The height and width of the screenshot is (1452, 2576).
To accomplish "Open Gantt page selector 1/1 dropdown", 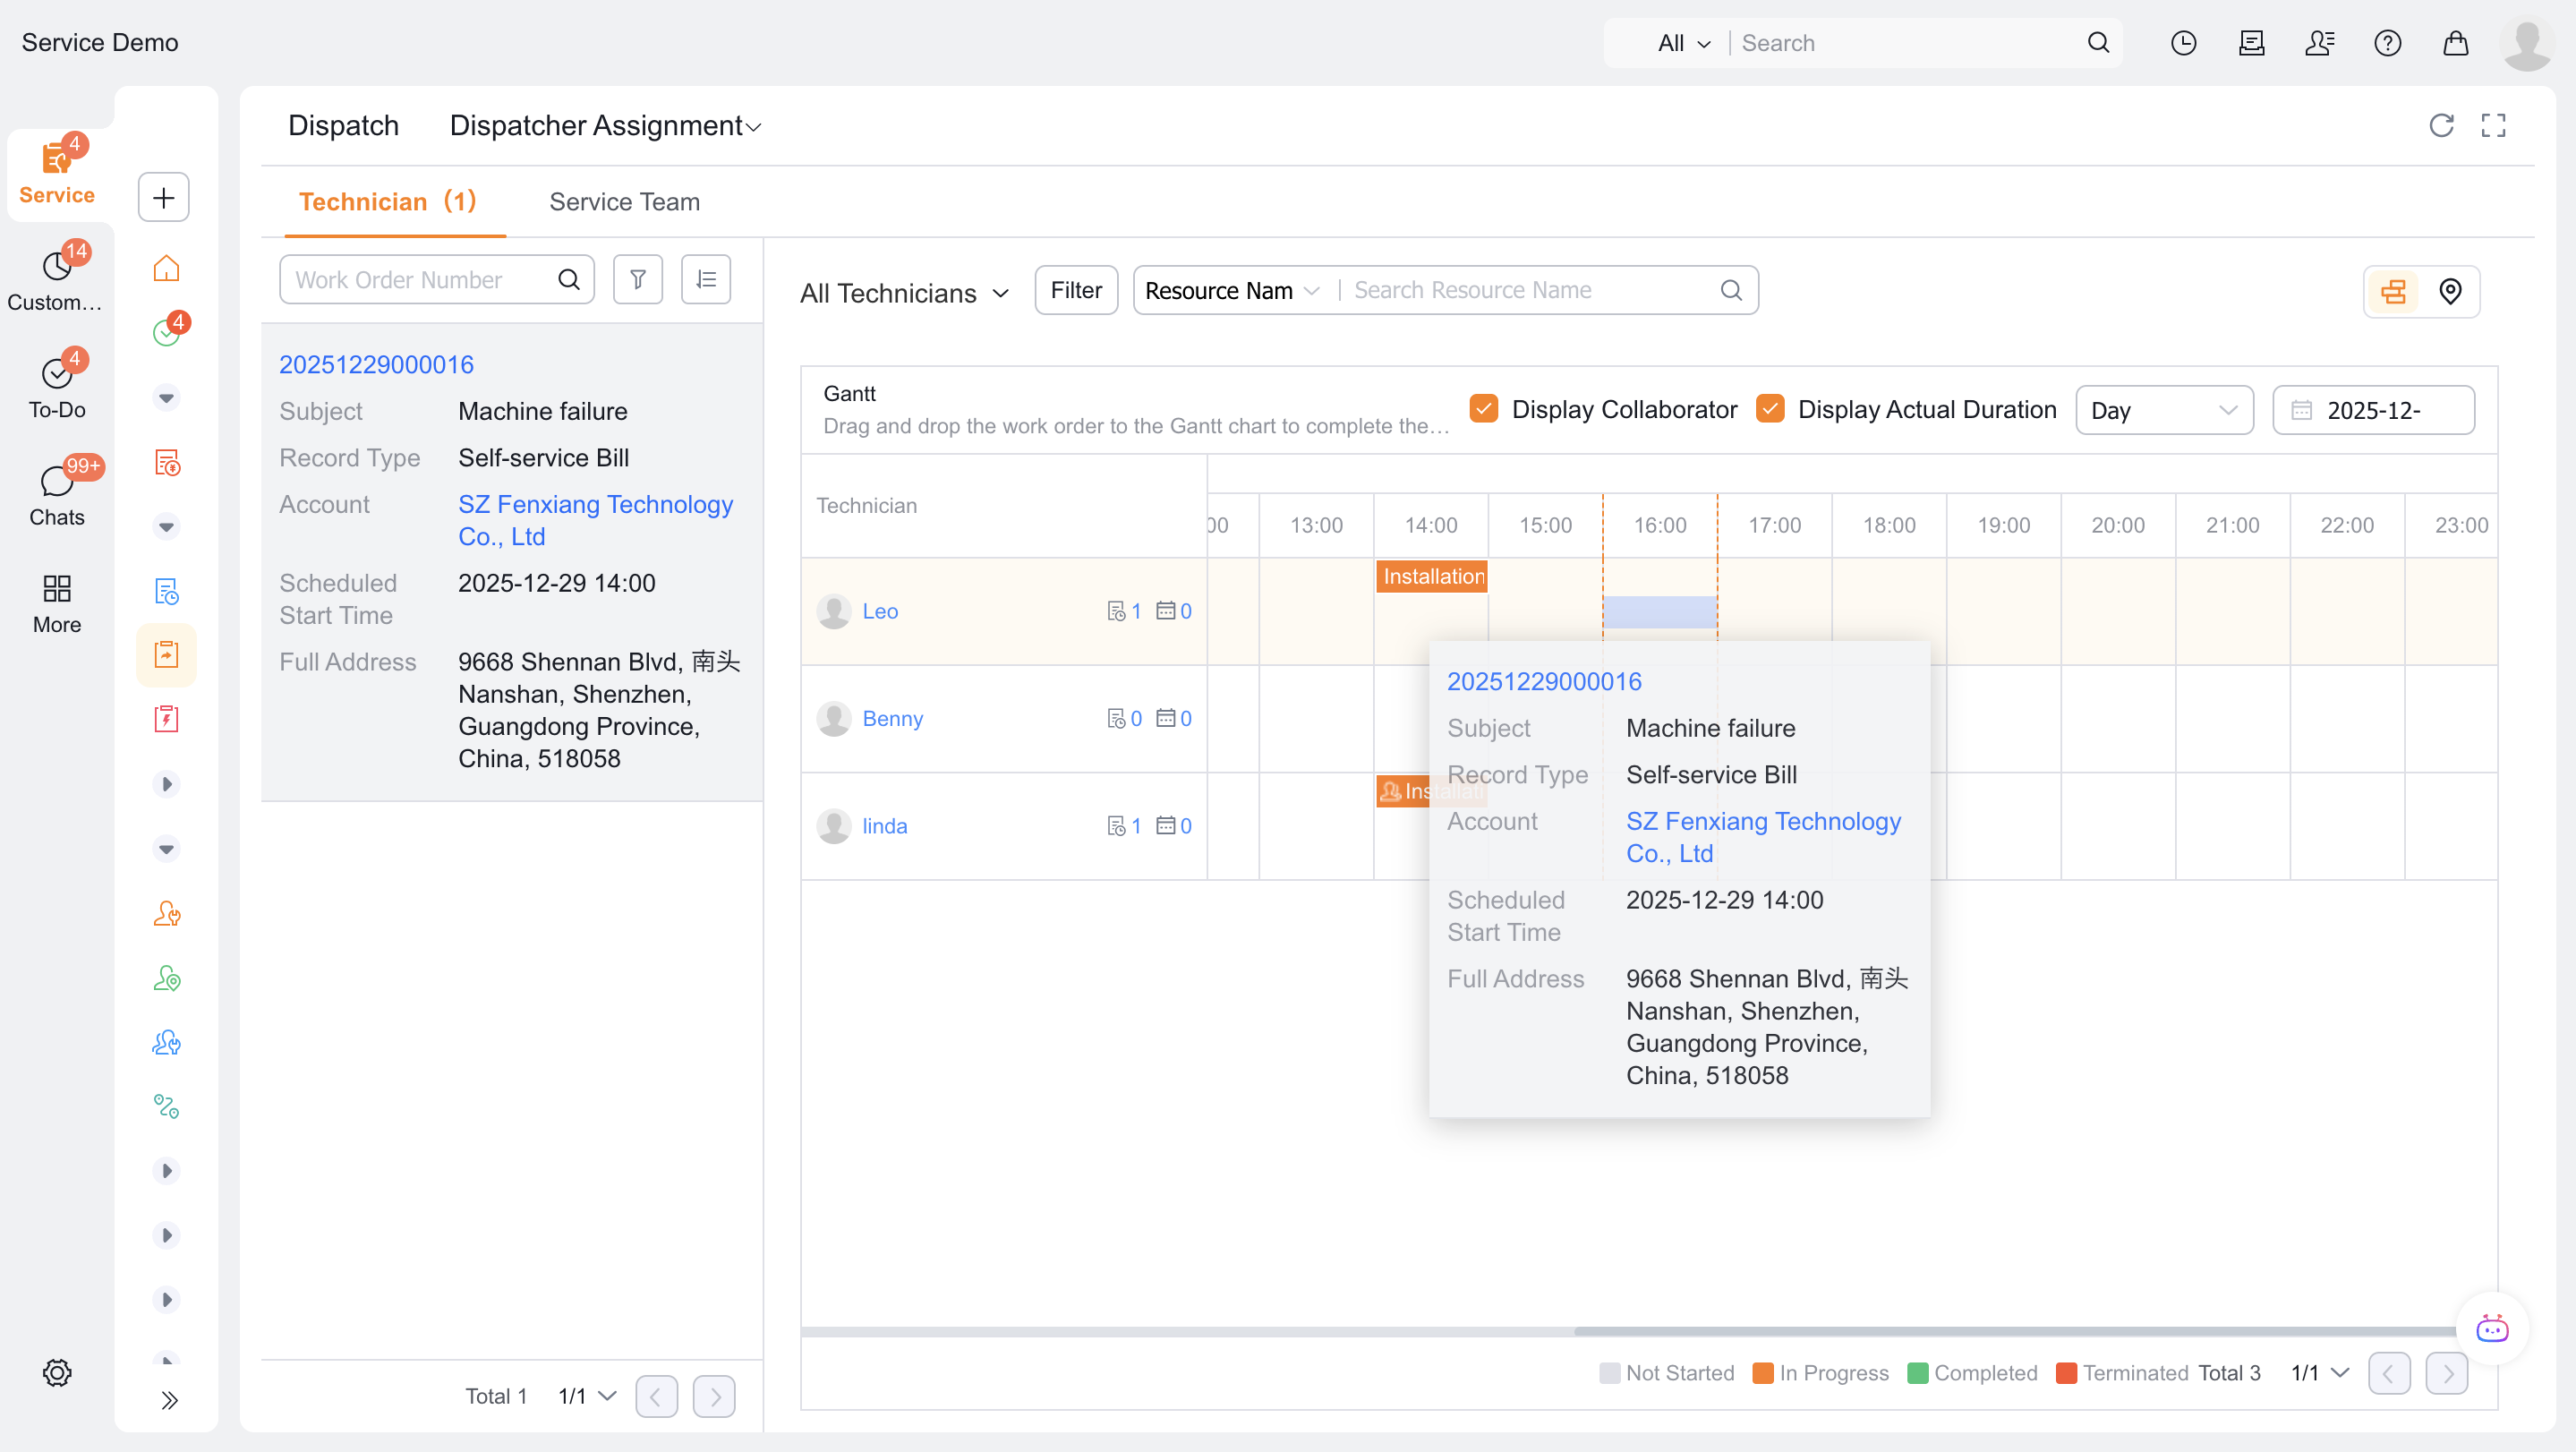I will pos(2320,1373).
